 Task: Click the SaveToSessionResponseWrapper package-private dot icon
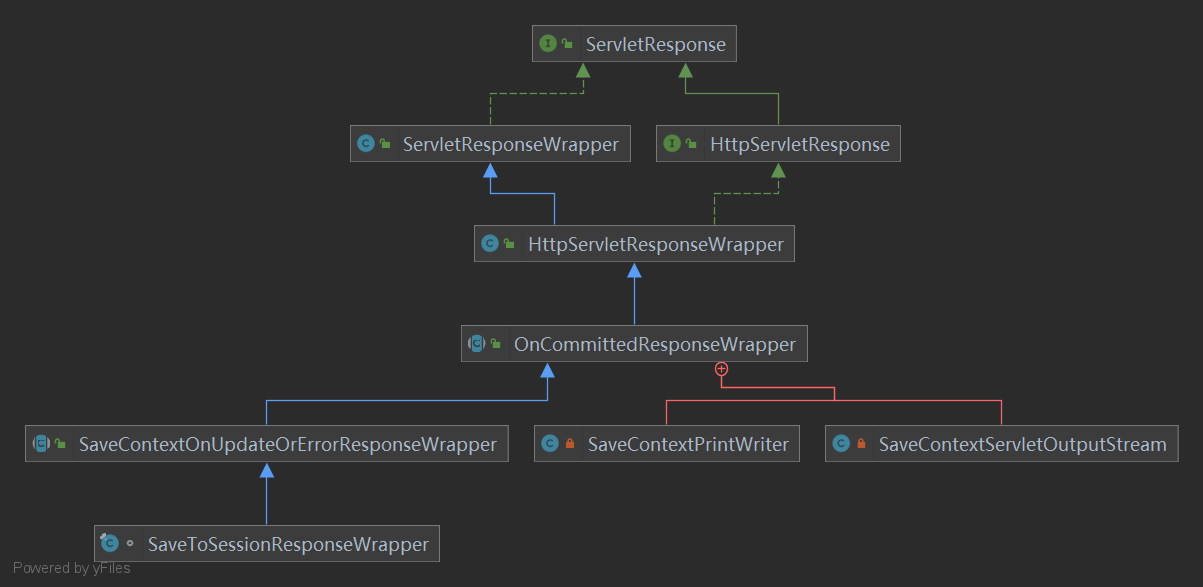click(x=130, y=544)
